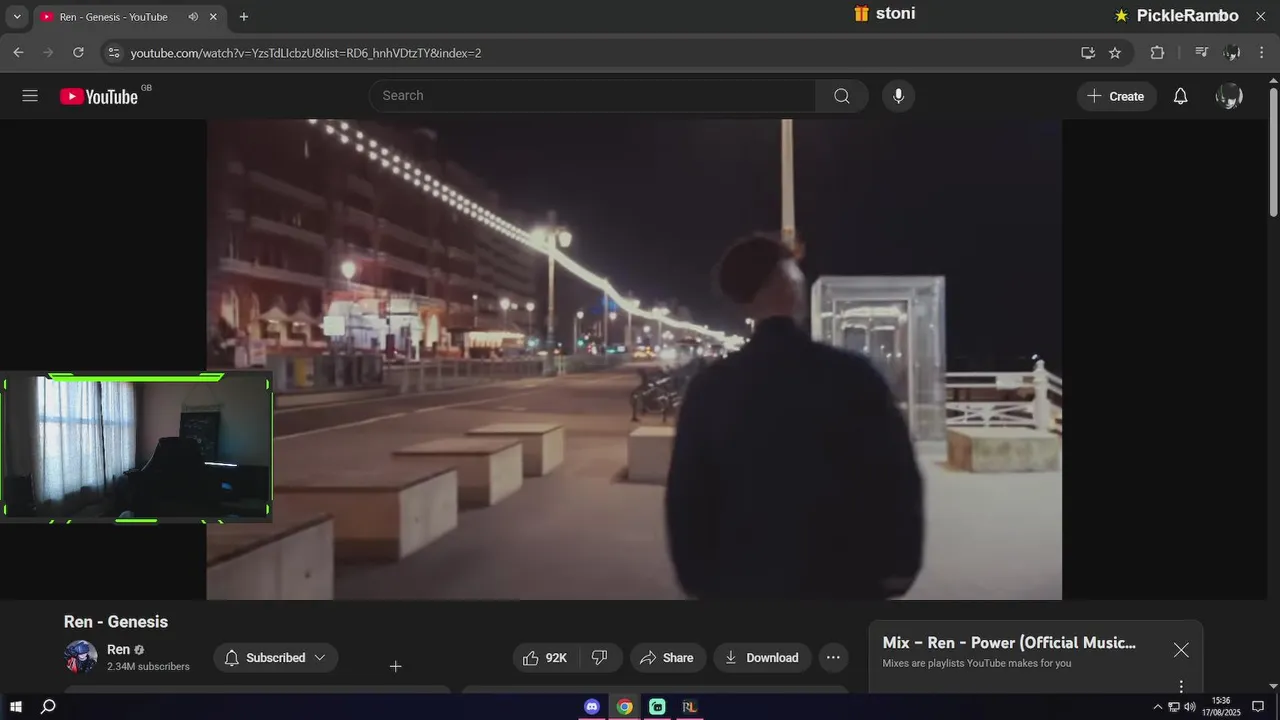Click the 2.34M subscribers text
The height and width of the screenshot is (720, 1280).
tap(148, 667)
